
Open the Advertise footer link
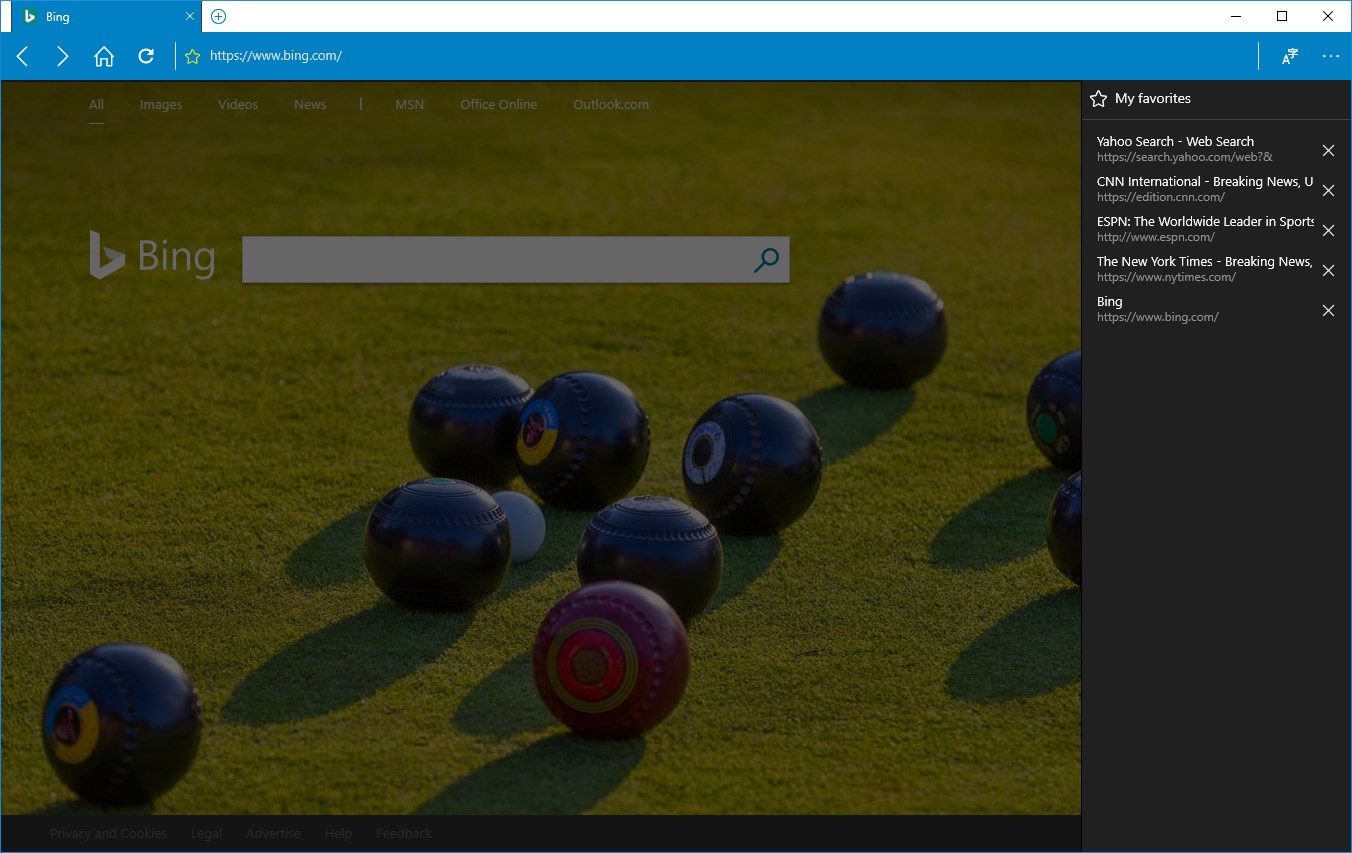273,833
